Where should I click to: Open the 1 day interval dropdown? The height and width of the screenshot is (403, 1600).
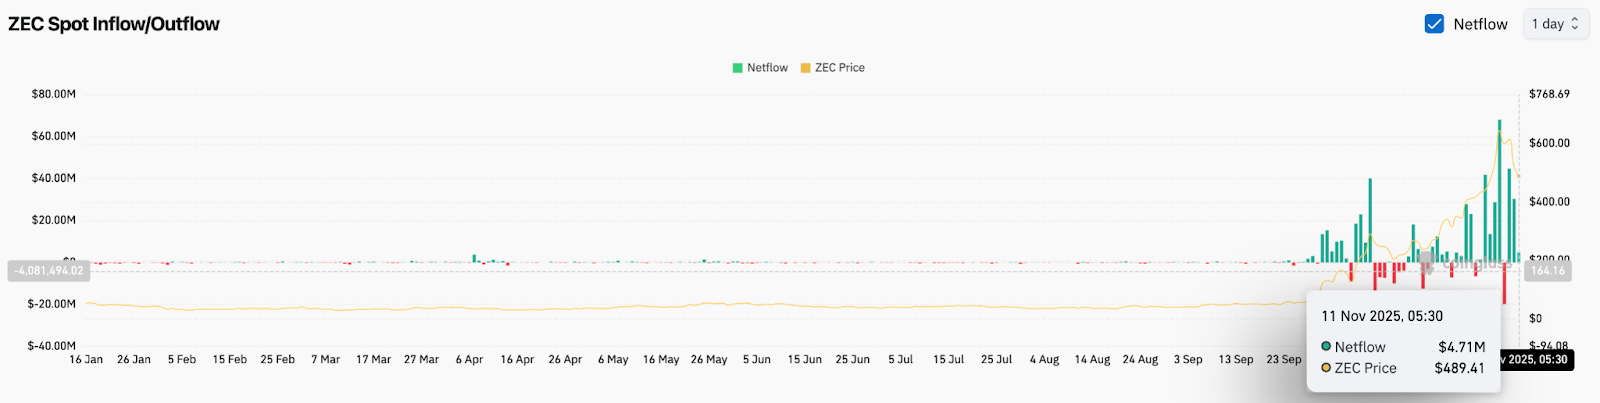click(1555, 24)
